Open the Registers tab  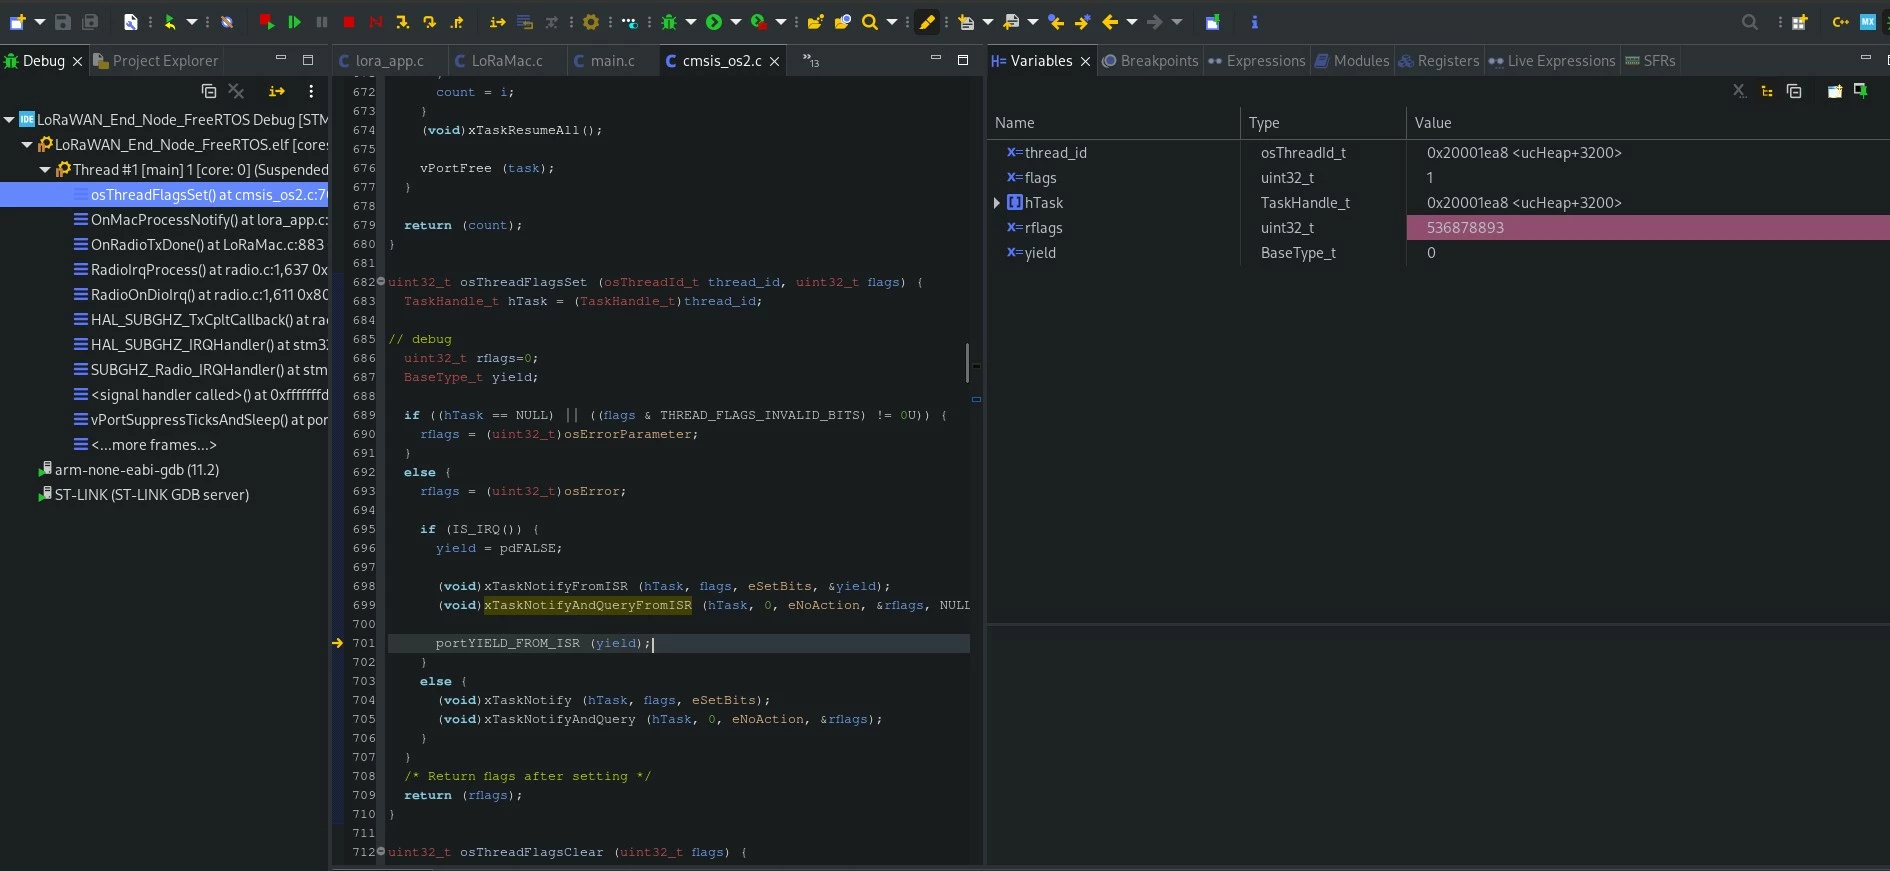(x=1438, y=61)
